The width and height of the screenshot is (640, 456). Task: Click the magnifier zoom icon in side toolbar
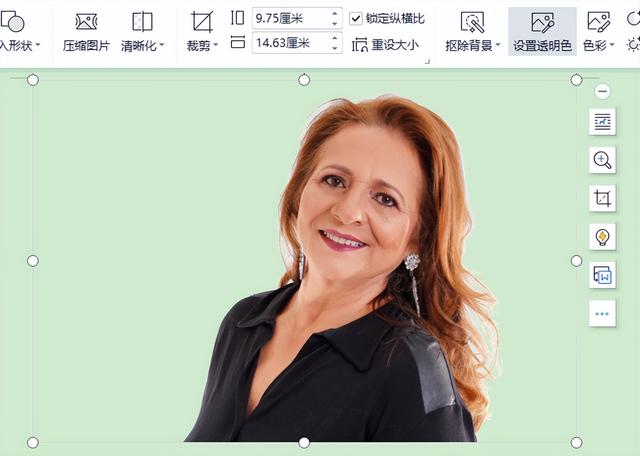click(602, 160)
